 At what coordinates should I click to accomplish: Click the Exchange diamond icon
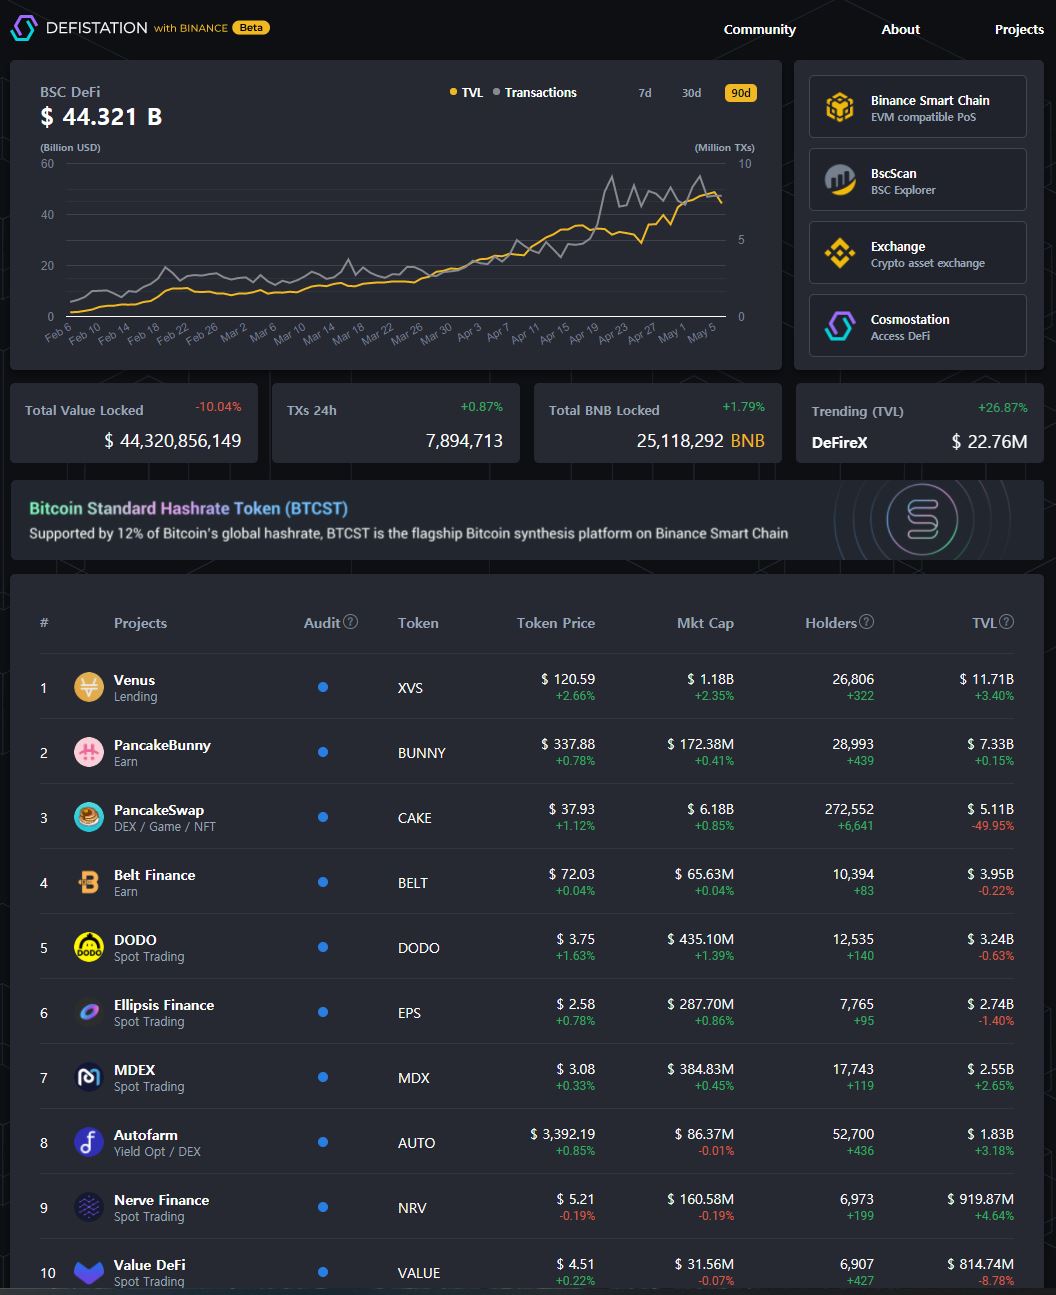click(x=840, y=253)
